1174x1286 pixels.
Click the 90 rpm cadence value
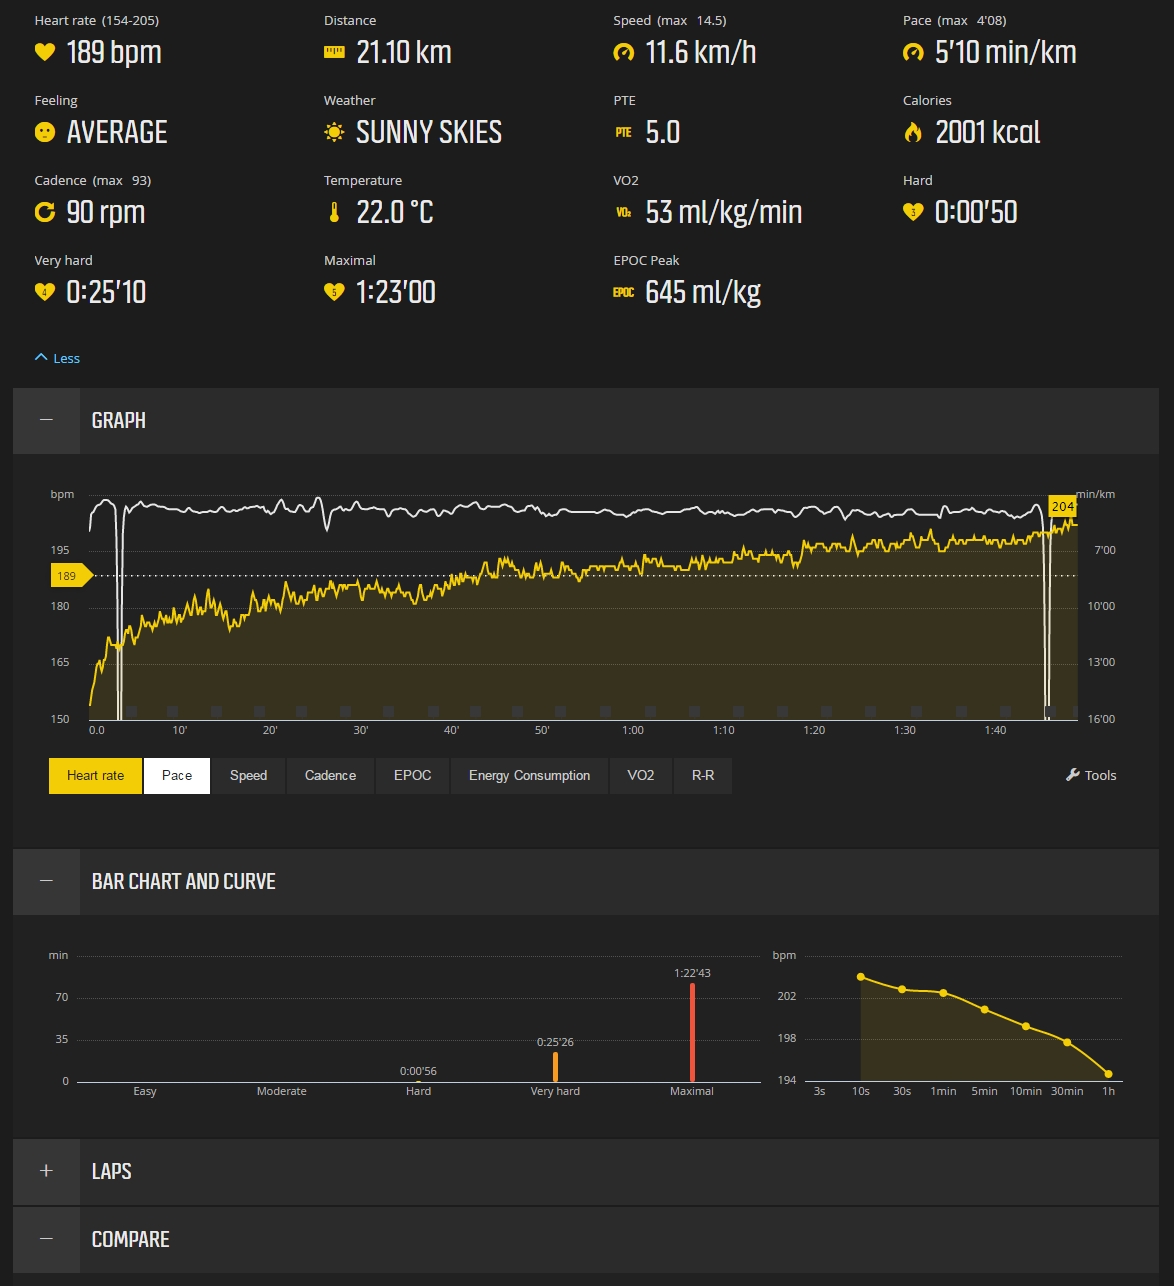(x=106, y=212)
